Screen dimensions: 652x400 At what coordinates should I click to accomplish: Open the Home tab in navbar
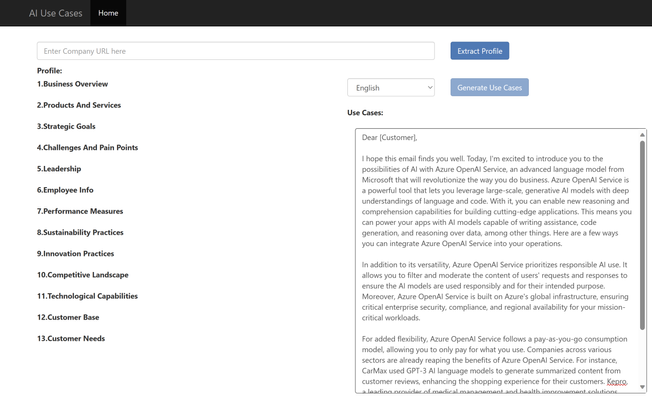pos(108,13)
